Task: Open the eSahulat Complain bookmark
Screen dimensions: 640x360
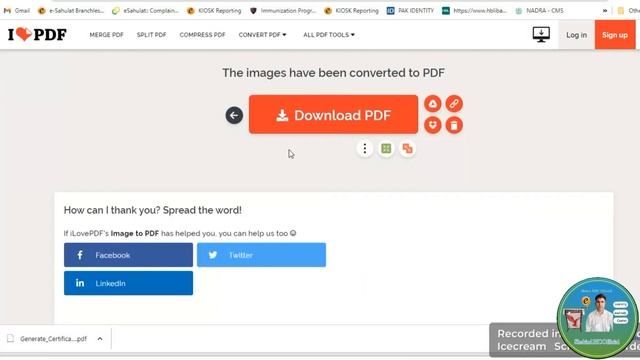Action: tap(145, 11)
